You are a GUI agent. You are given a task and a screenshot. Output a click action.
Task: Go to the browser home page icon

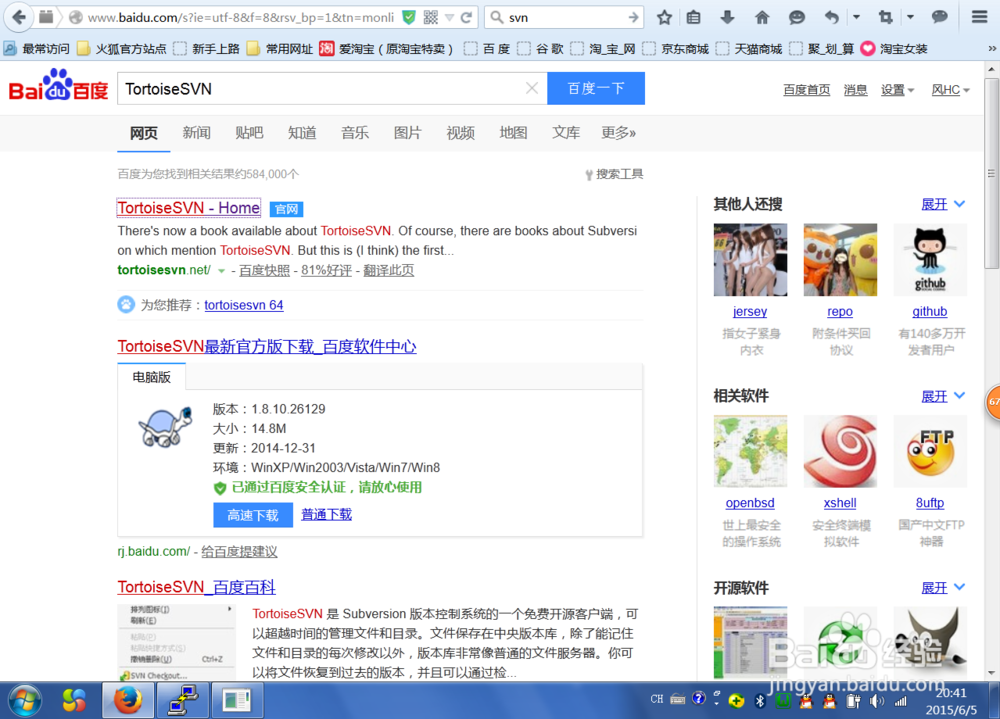[762, 17]
